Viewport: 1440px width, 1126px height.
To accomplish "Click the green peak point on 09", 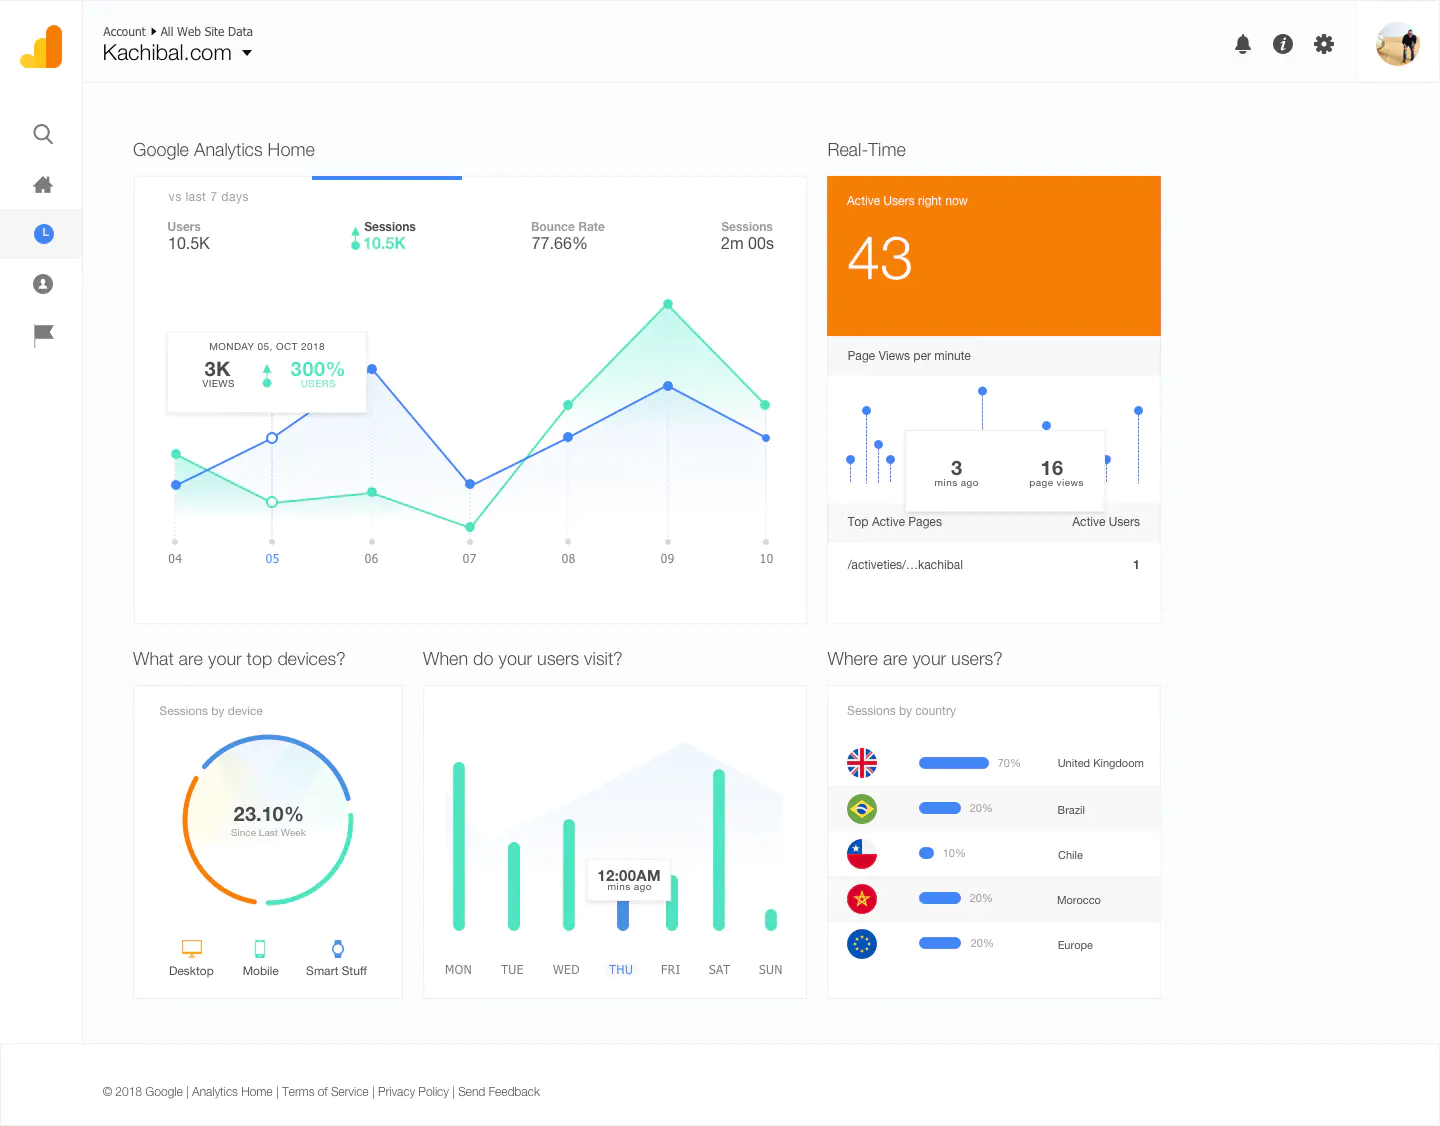I will (668, 304).
